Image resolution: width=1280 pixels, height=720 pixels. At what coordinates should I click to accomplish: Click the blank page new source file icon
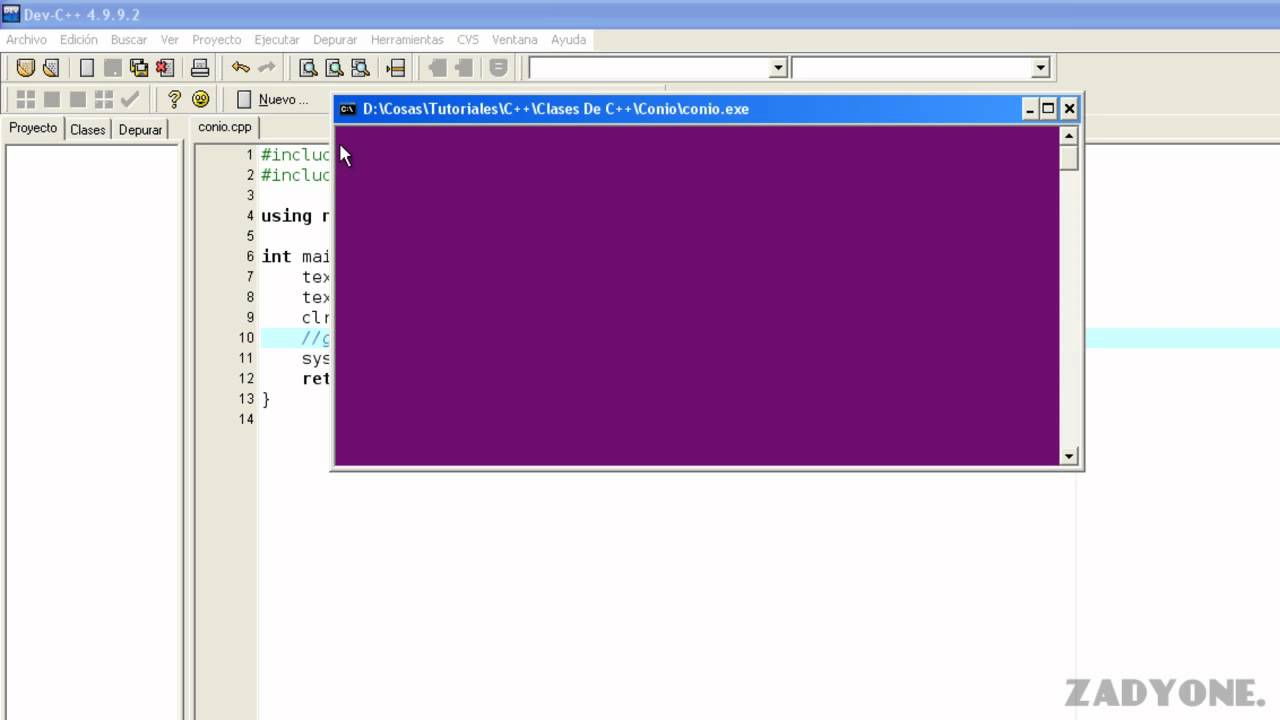pos(87,68)
